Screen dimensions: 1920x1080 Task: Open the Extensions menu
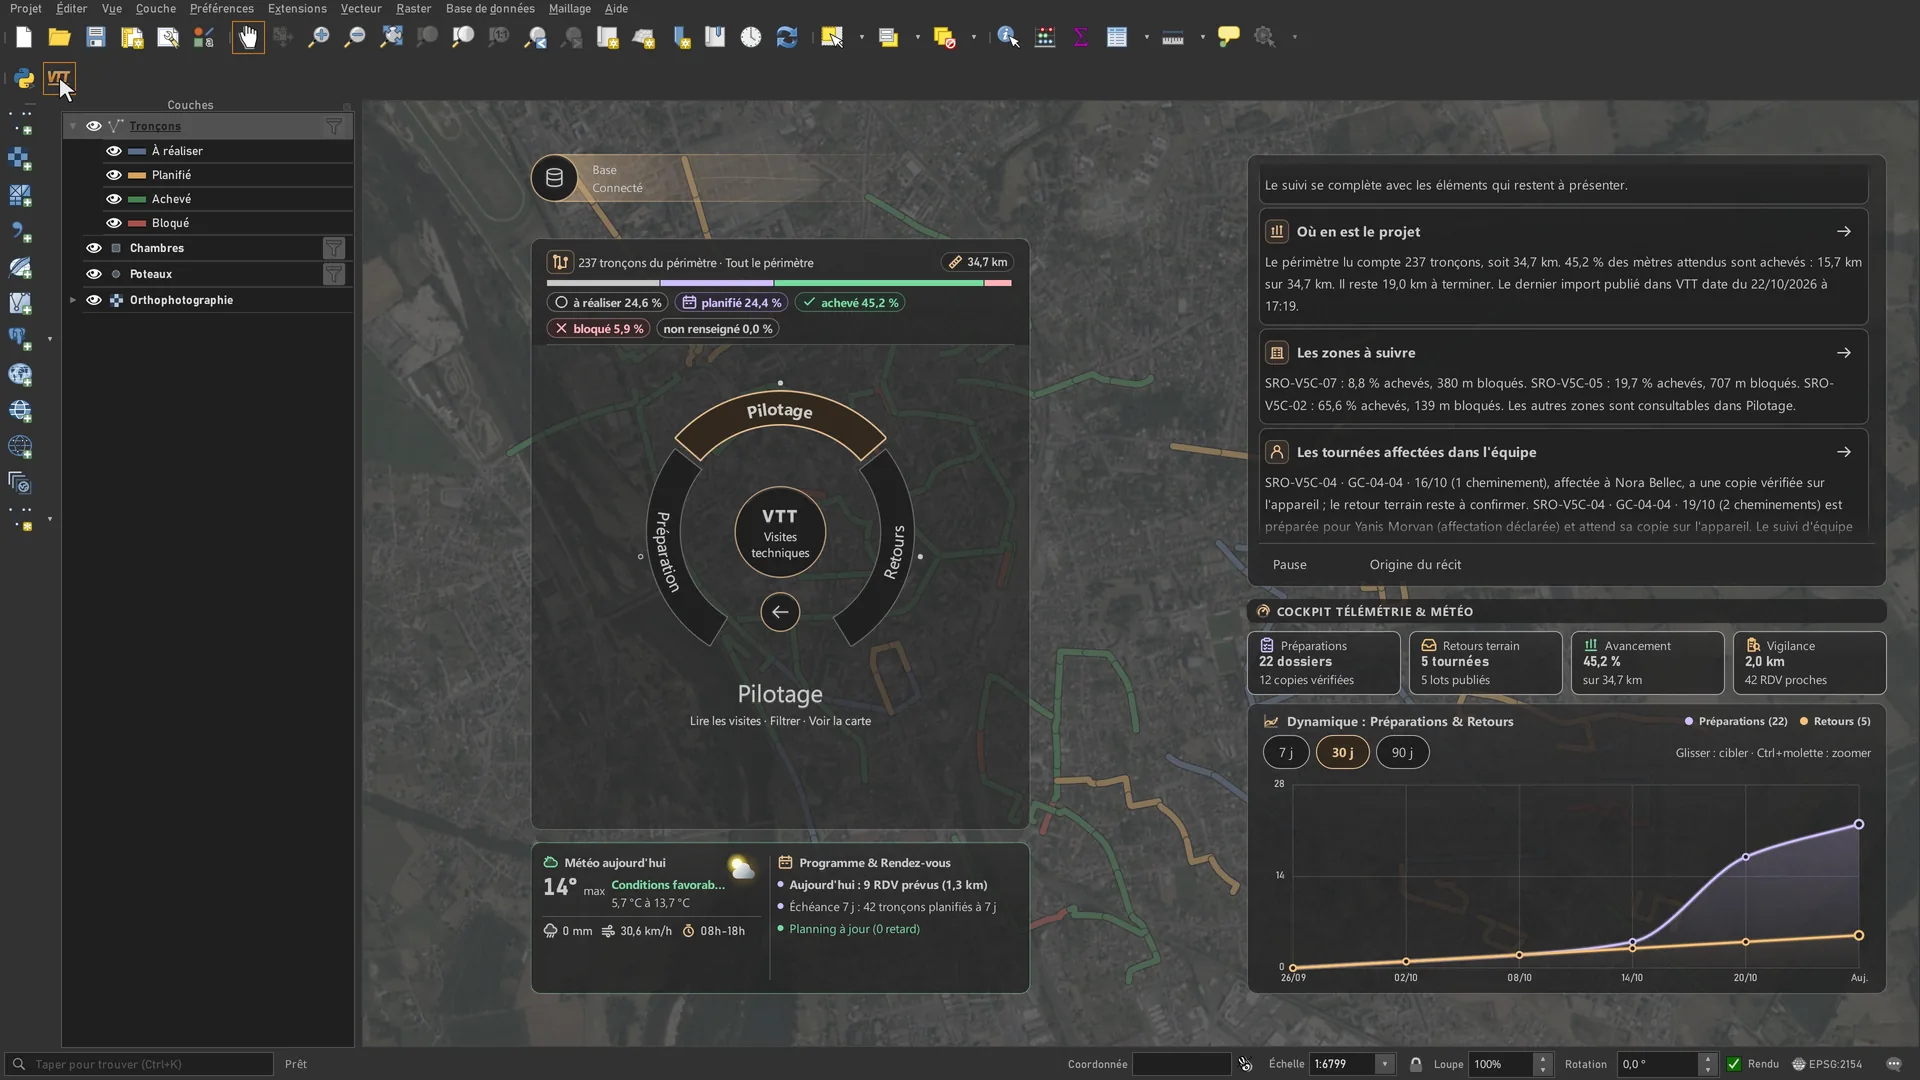297,9
